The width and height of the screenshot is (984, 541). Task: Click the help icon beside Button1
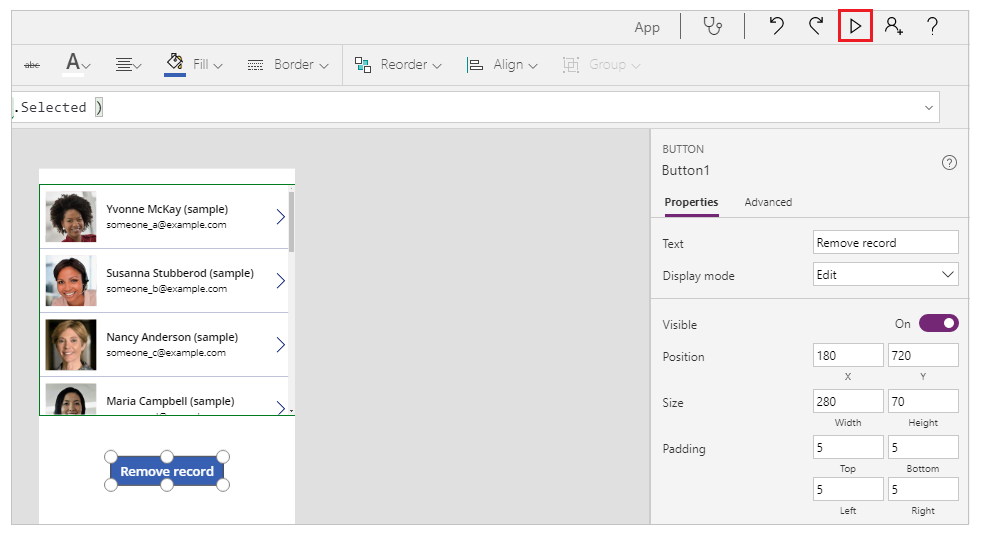[949, 162]
